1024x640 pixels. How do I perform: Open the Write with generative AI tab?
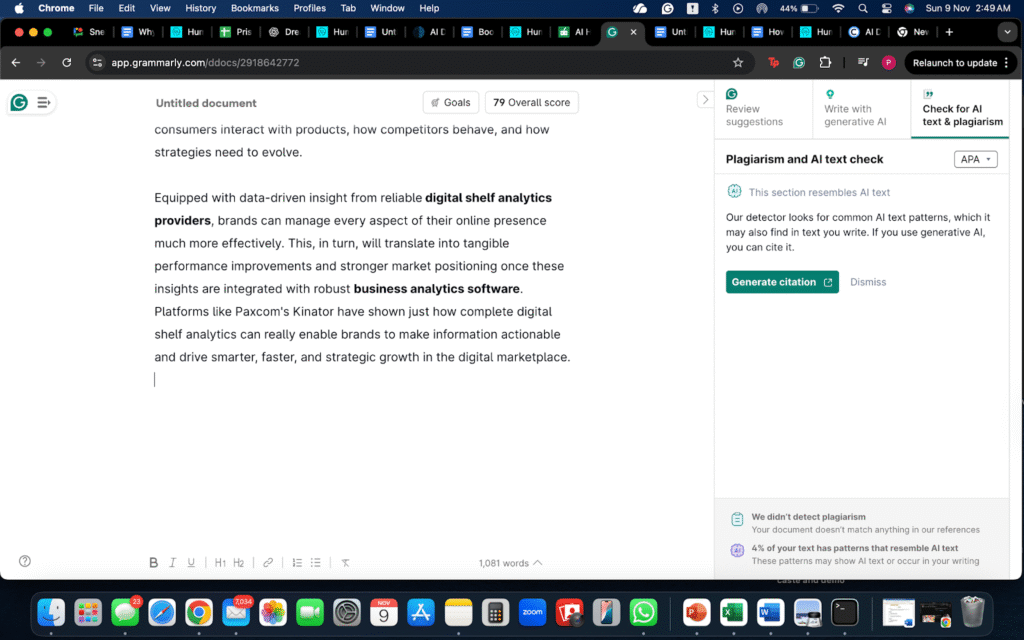[x=860, y=109]
